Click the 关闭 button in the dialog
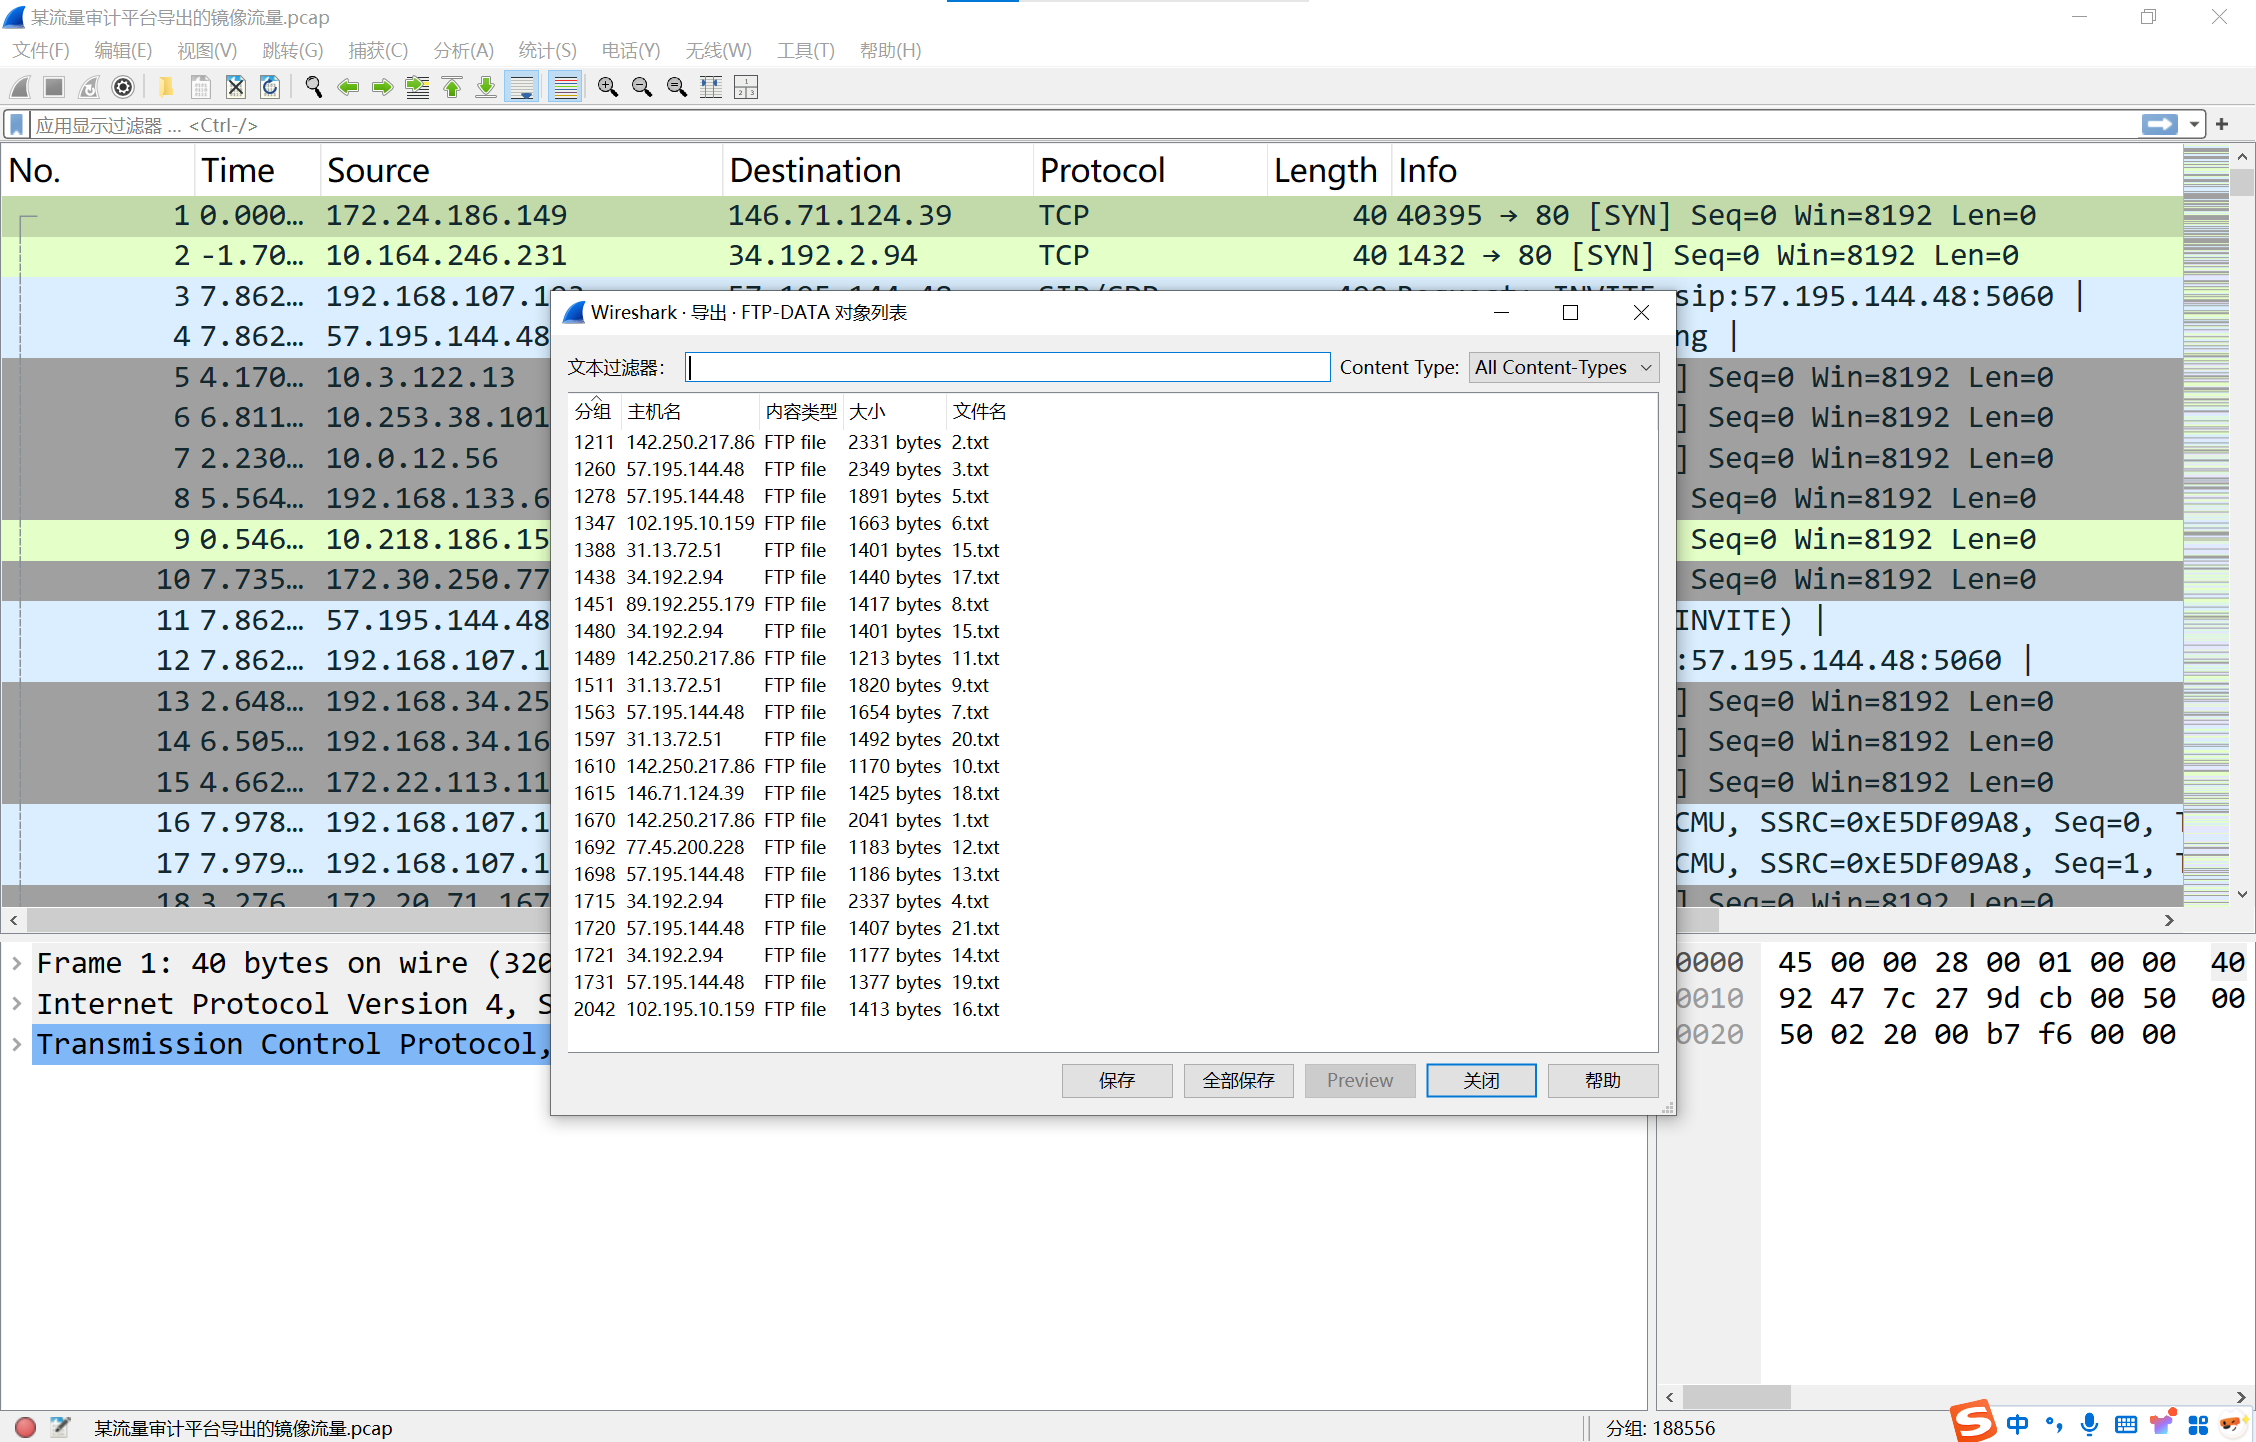 pos(1480,1080)
